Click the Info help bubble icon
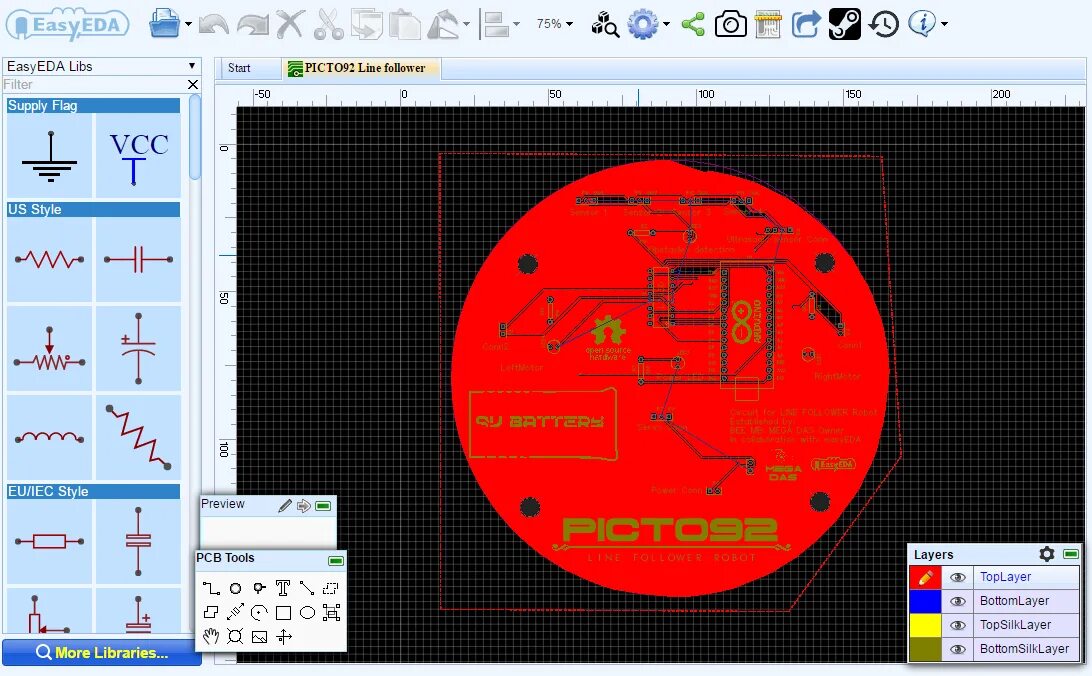The height and width of the screenshot is (676, 1092). point(922,24)
